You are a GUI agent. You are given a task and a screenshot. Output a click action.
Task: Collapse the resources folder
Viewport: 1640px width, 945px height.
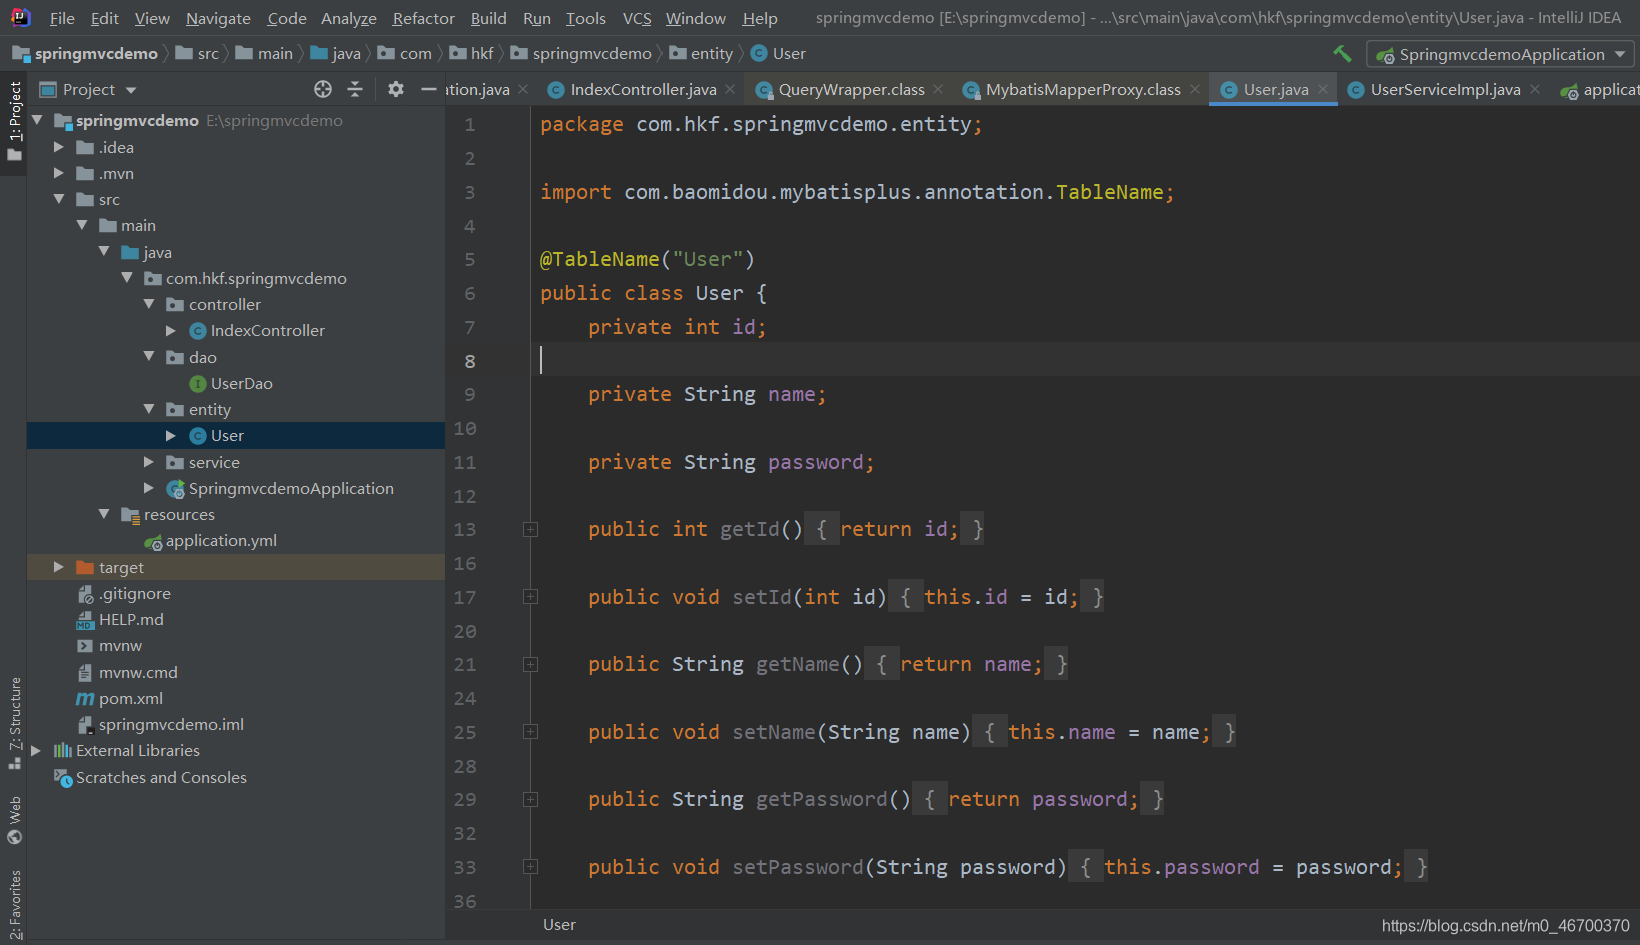[104, 514]
